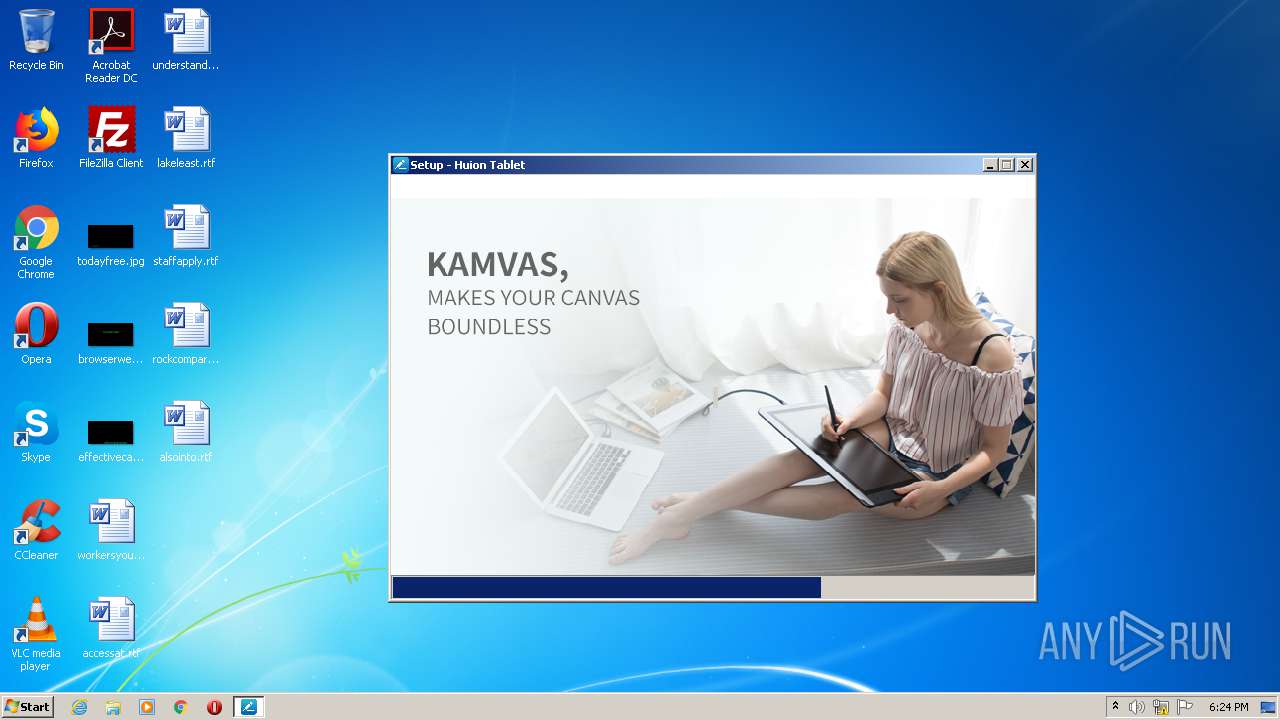Launch CCleaner desktop shortcut
Image resolution: width=1280 pixels, height=720 pixels.
[36, 530]
